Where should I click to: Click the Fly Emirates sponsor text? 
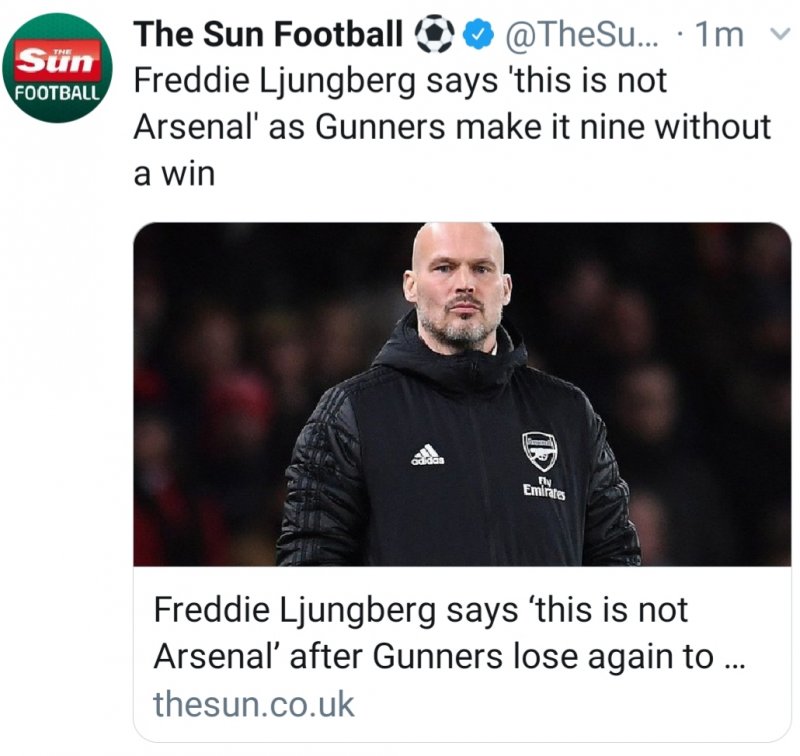click(x=543, y=490)
